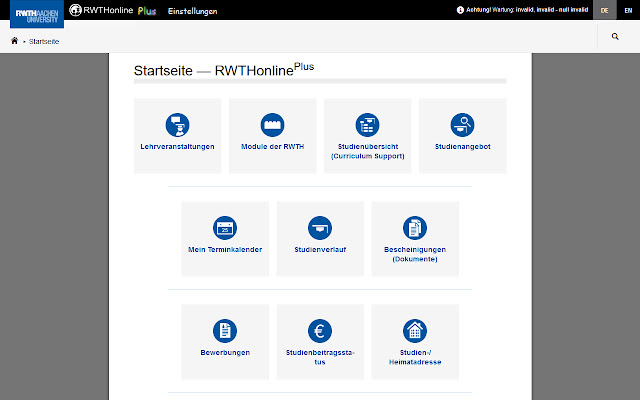
Task: Switch language to EN
Action: point(628,10)
